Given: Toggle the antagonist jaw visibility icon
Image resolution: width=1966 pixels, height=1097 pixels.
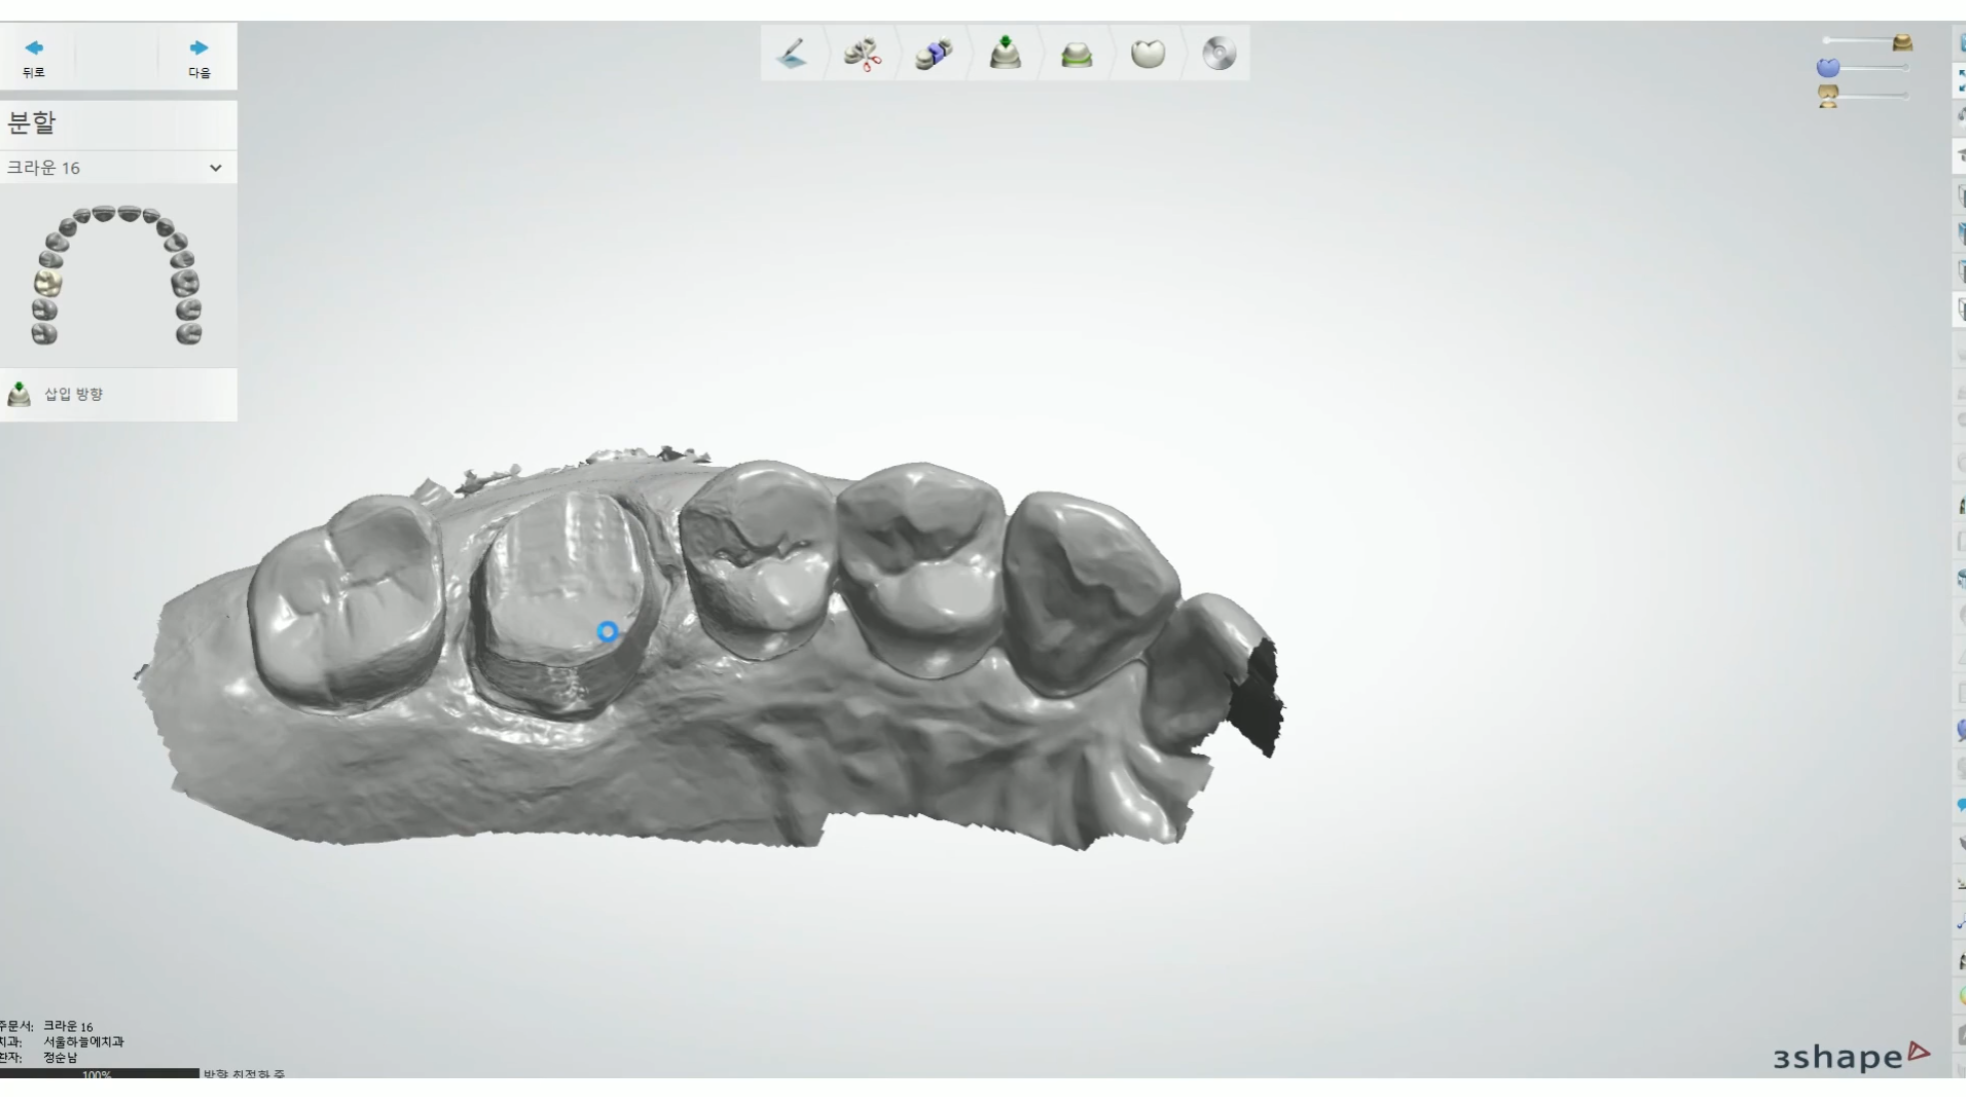Looking at the screenshot, I should pyautogui.click(x=1828, y=96).
